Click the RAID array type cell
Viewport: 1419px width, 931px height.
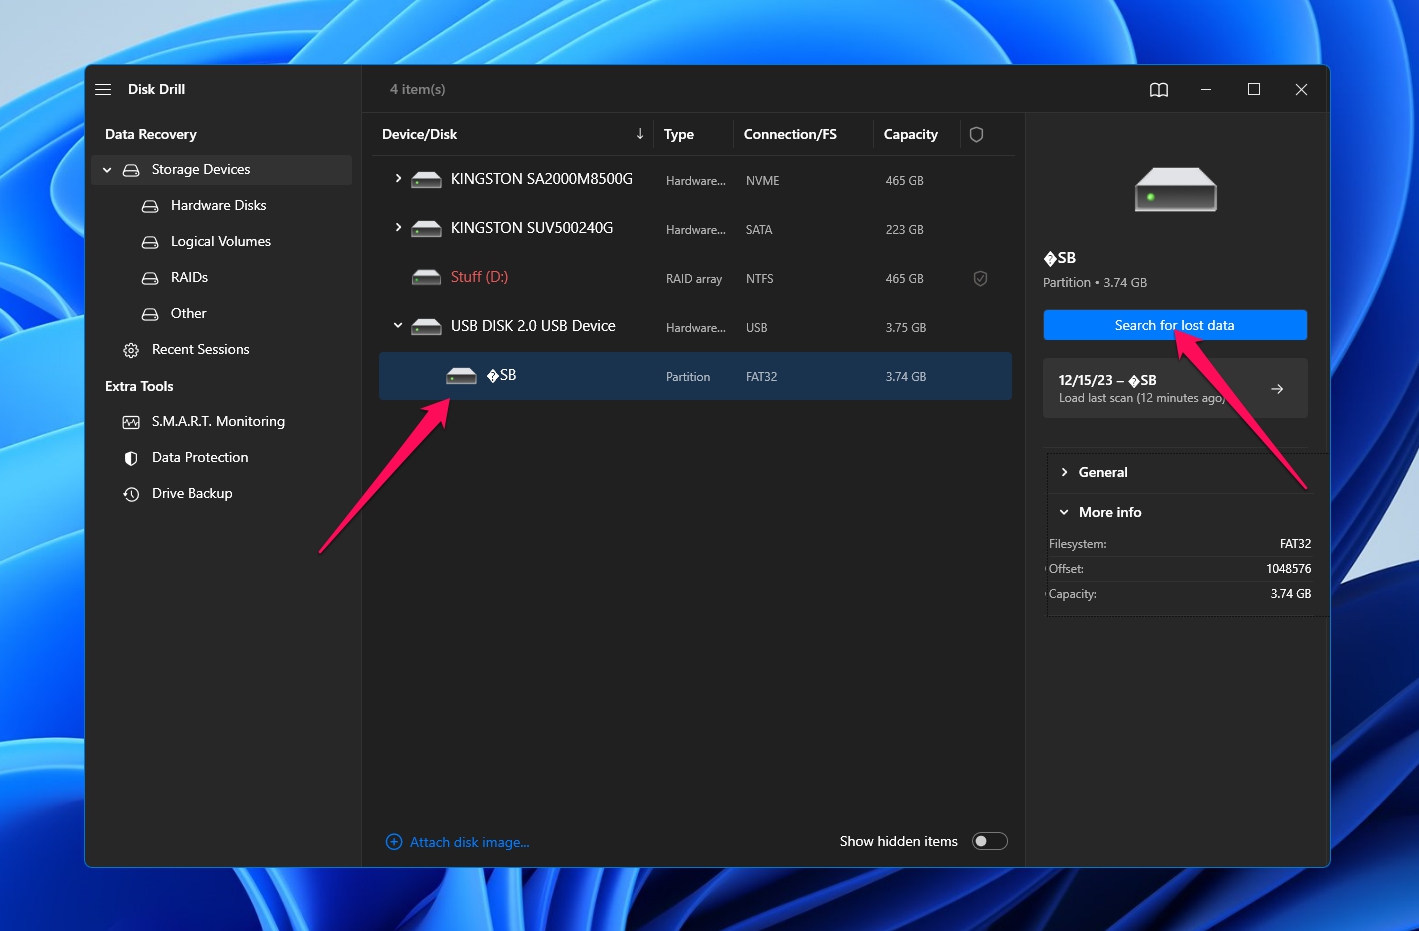click(694, 279)
